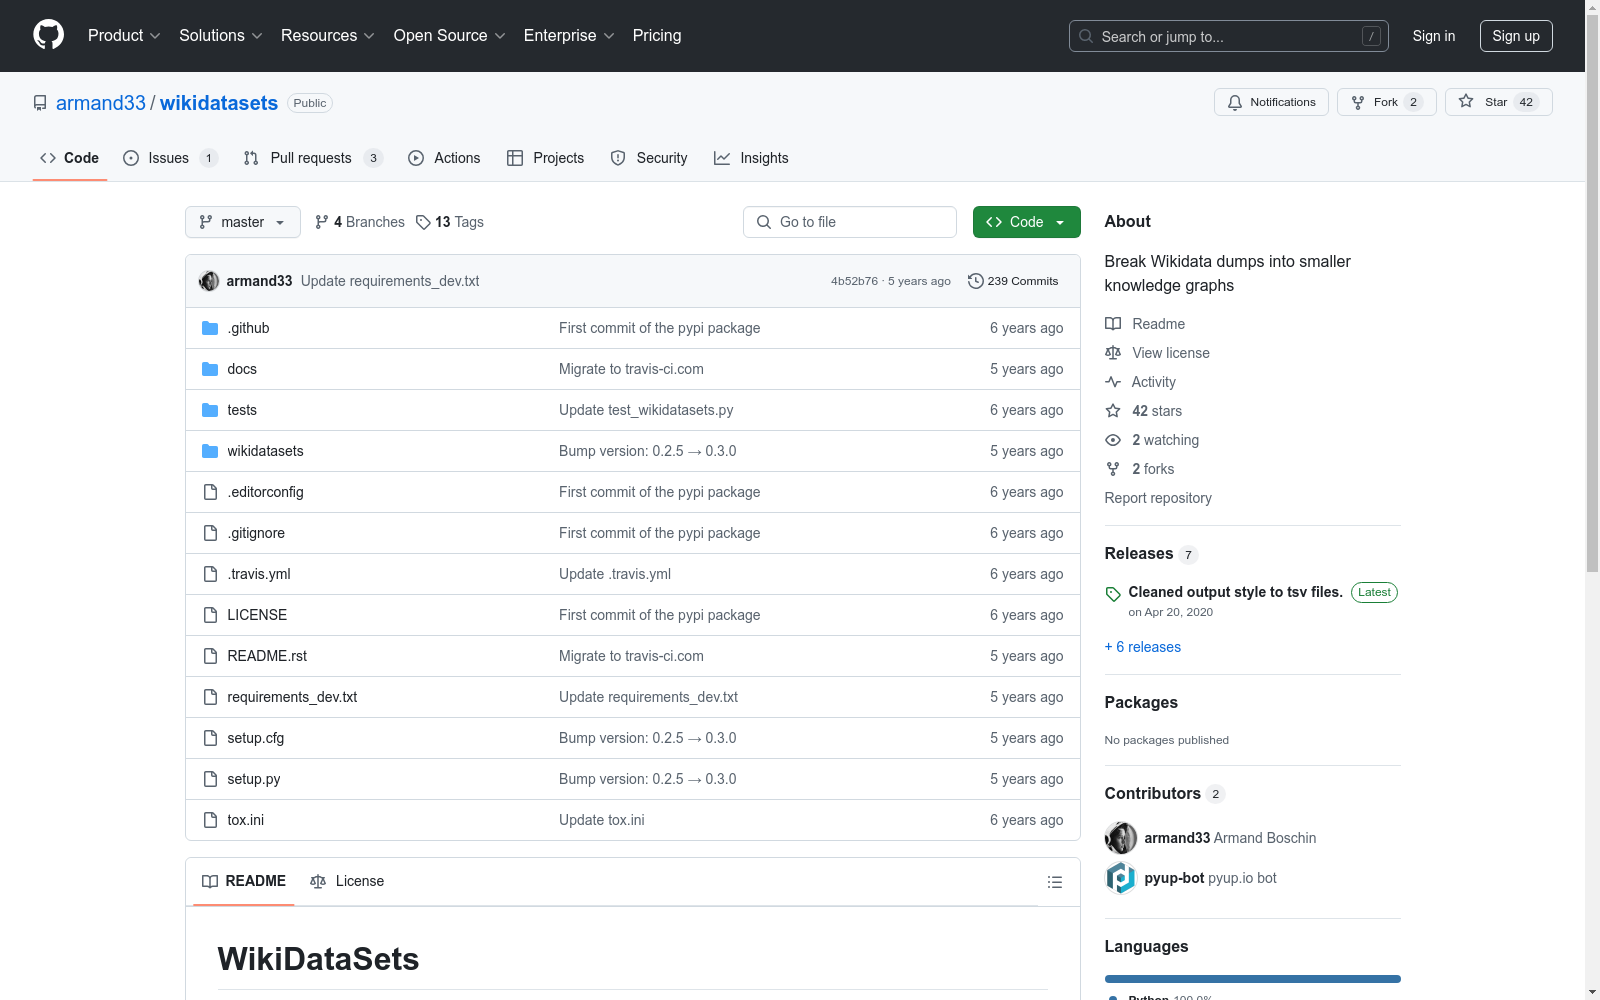Click Sign in link

1434,36
